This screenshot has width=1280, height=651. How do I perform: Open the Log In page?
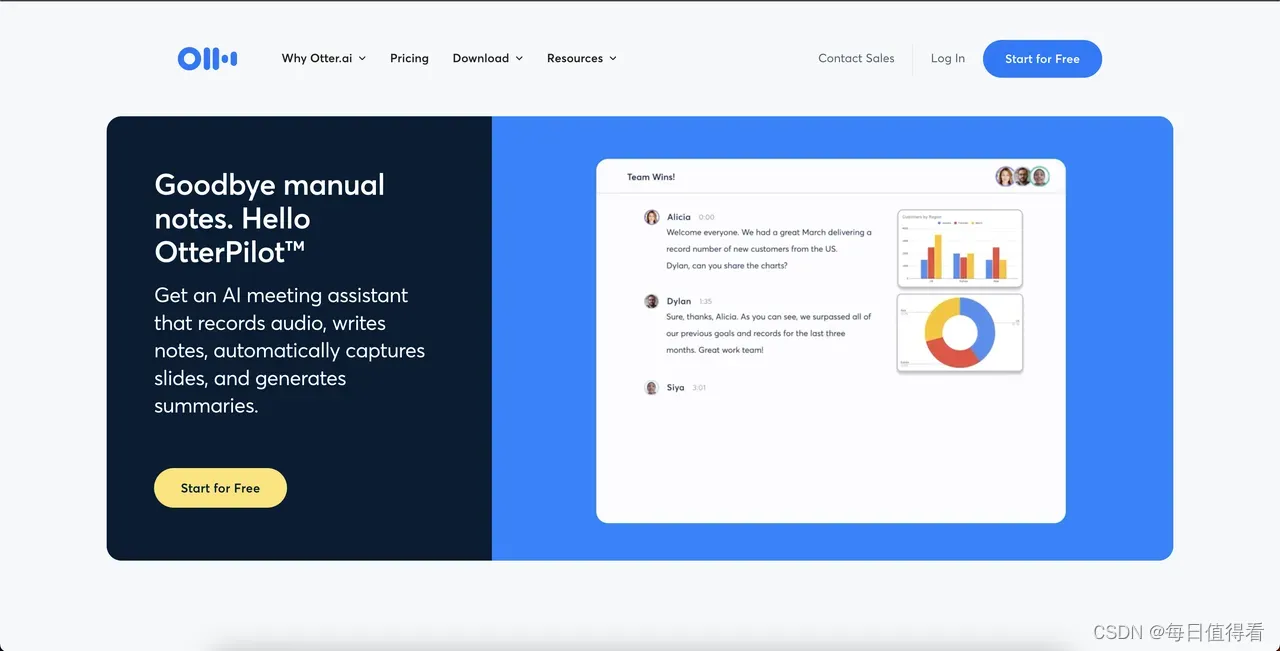click(x=948, y=58)
